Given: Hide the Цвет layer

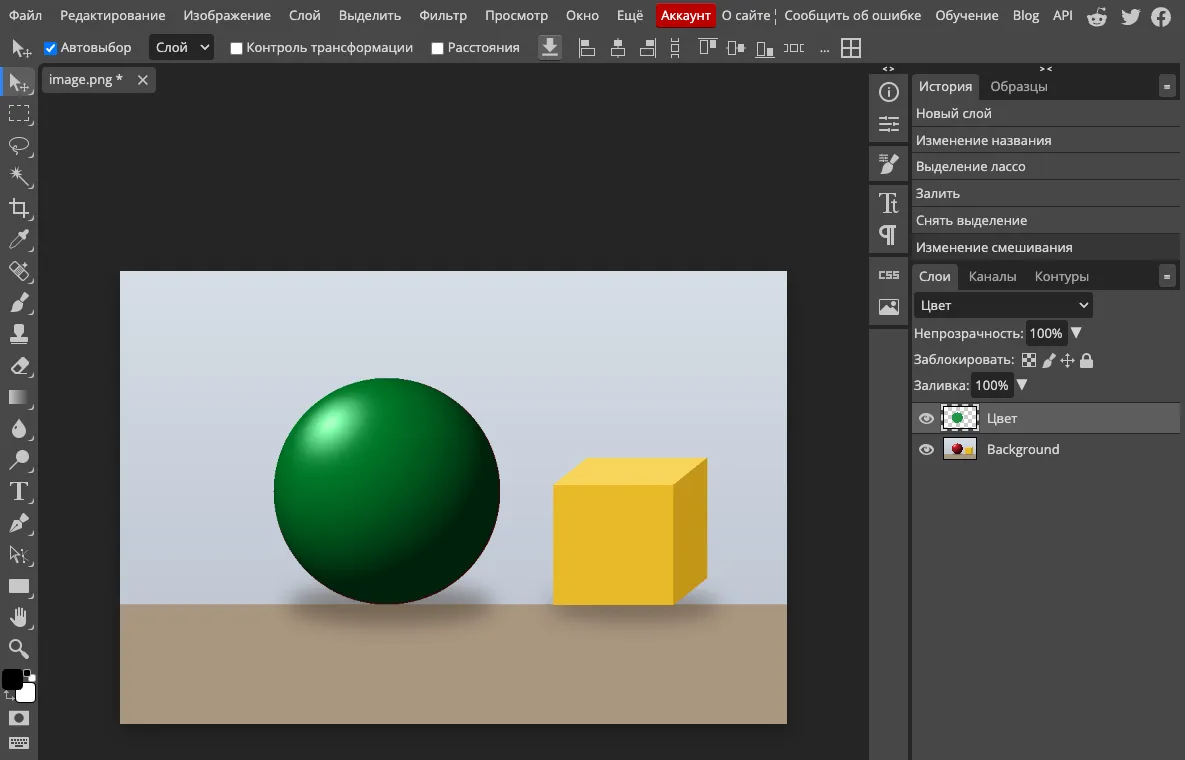Looking at the screenshot, I should click(x=926, y=419).
